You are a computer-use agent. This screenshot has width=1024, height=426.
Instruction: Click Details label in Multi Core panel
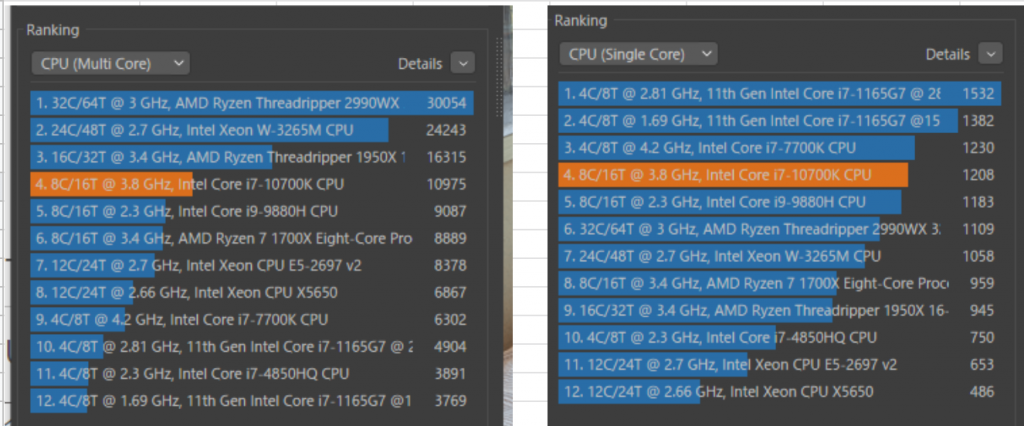coord(420,64)
